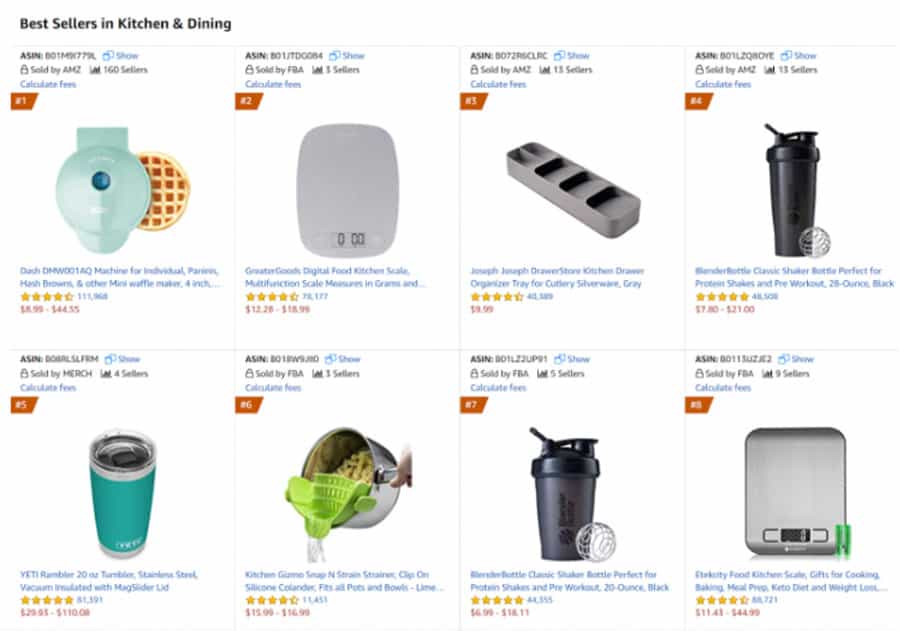Expand Show for the YETI Rambler ASIN
The image size is (900, 631).
click(129, 359)
